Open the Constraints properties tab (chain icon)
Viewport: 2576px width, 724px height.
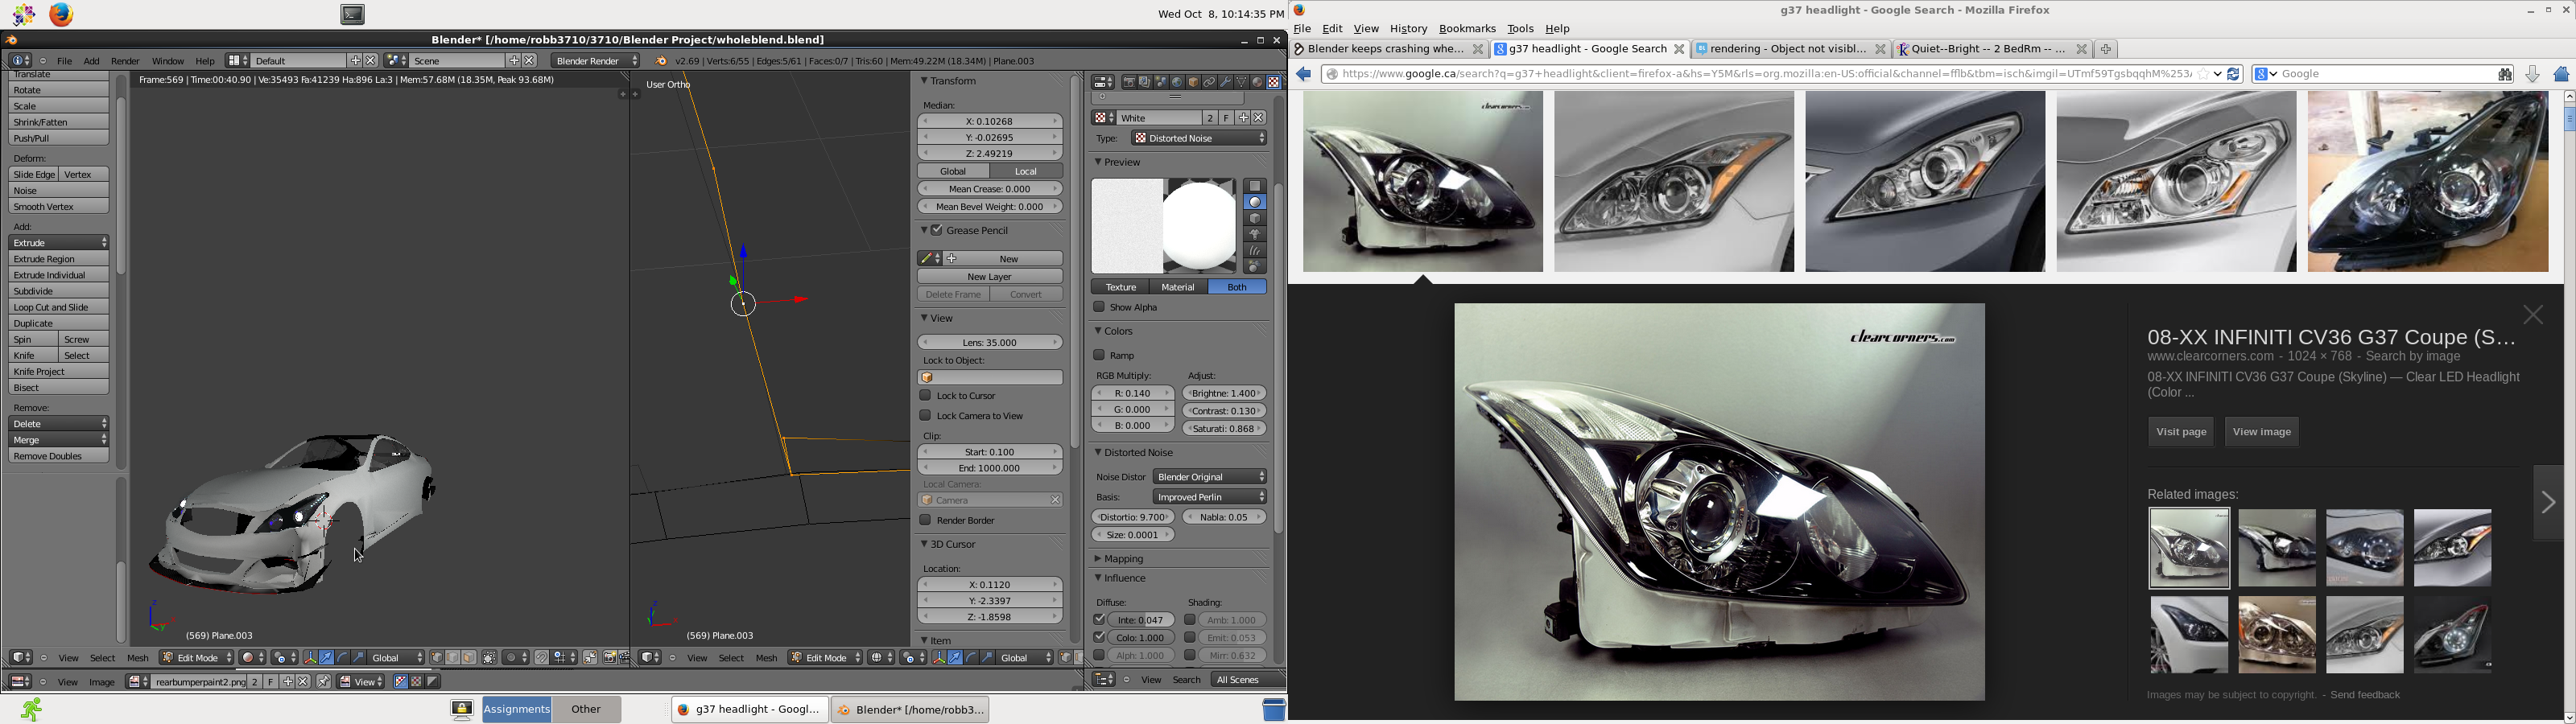tap(1210, 82)
